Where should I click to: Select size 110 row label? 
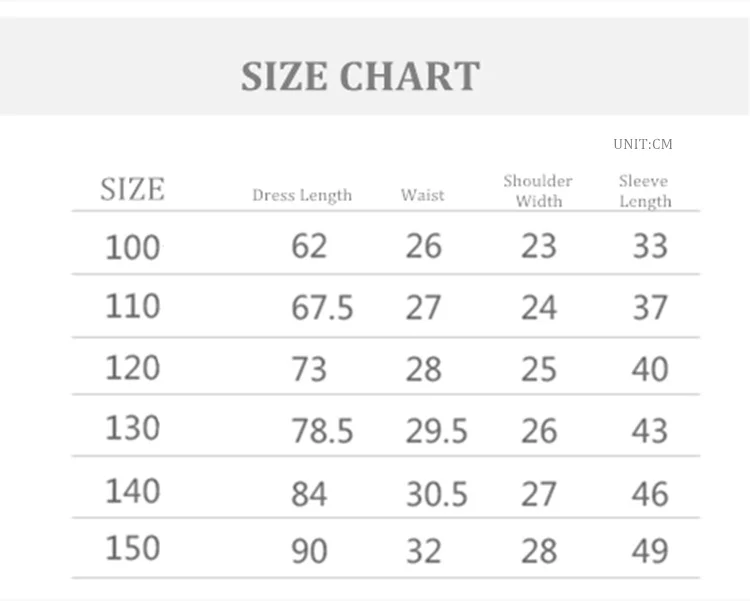[132, 306]
